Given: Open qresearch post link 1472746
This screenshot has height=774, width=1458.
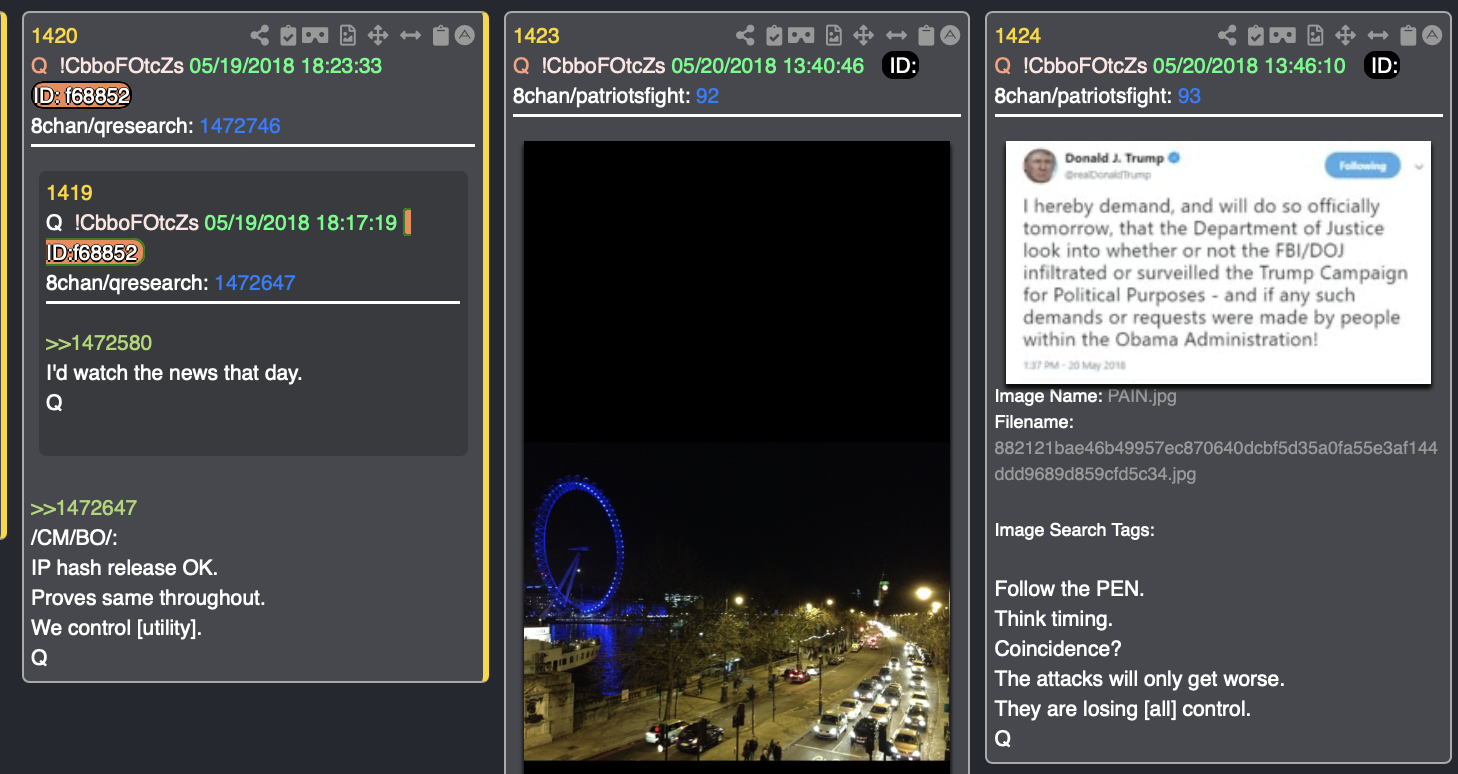Looking at the screenshot, I should coord(240,126).
